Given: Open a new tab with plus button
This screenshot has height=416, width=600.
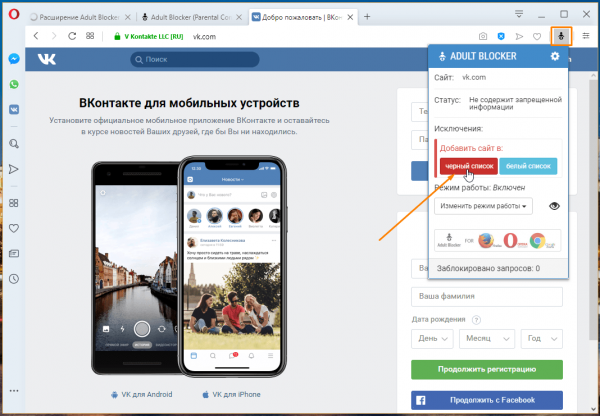Looking at the screenshot, I should click(x=367, y=17).
